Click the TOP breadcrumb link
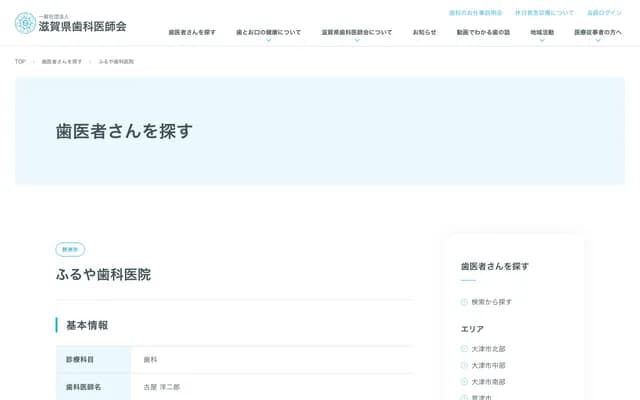The height and width of the screenshot is (400, 640). click(x=20, y=62)
